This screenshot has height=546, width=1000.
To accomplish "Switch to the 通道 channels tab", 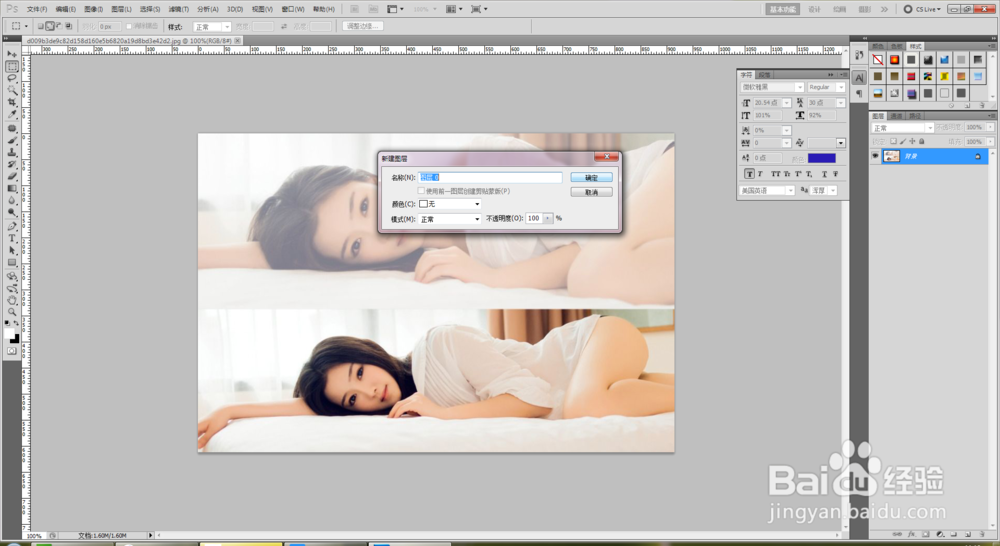I will (896, 117).
